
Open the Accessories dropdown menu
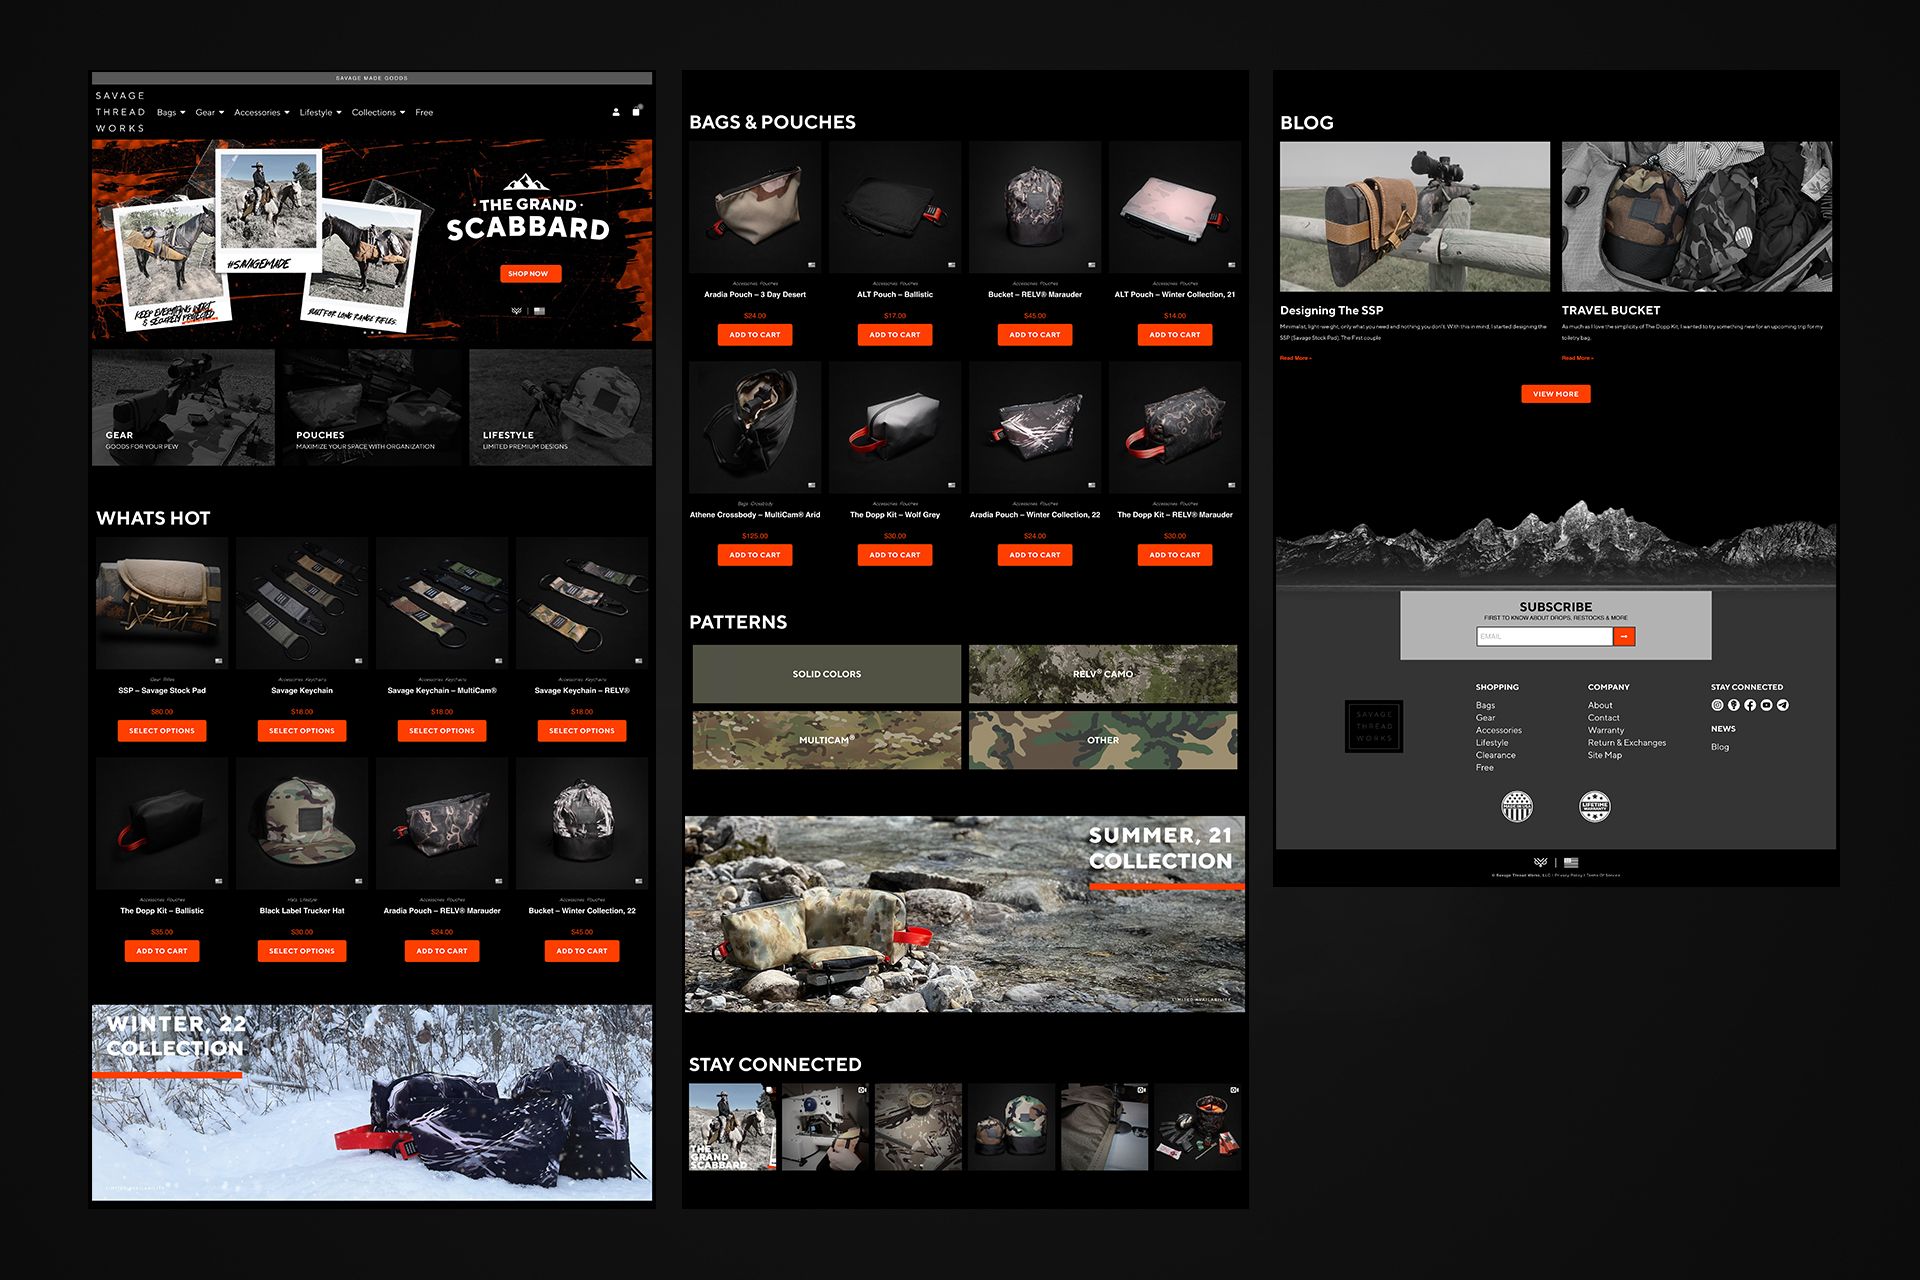pos(262,112)
